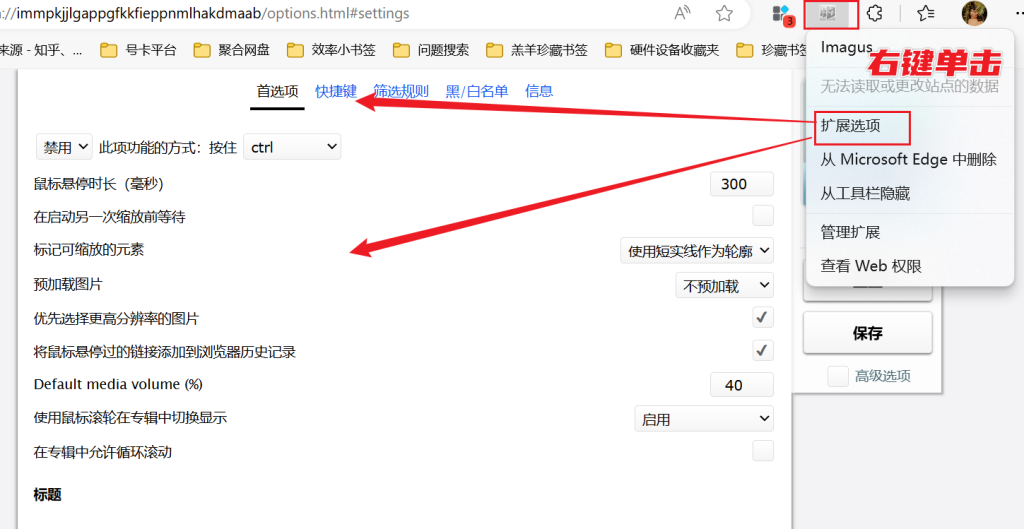Viewport: 1024px width, 529px height.
Task: Open the 不预加载 dropdown
Action: coord(724,285)
